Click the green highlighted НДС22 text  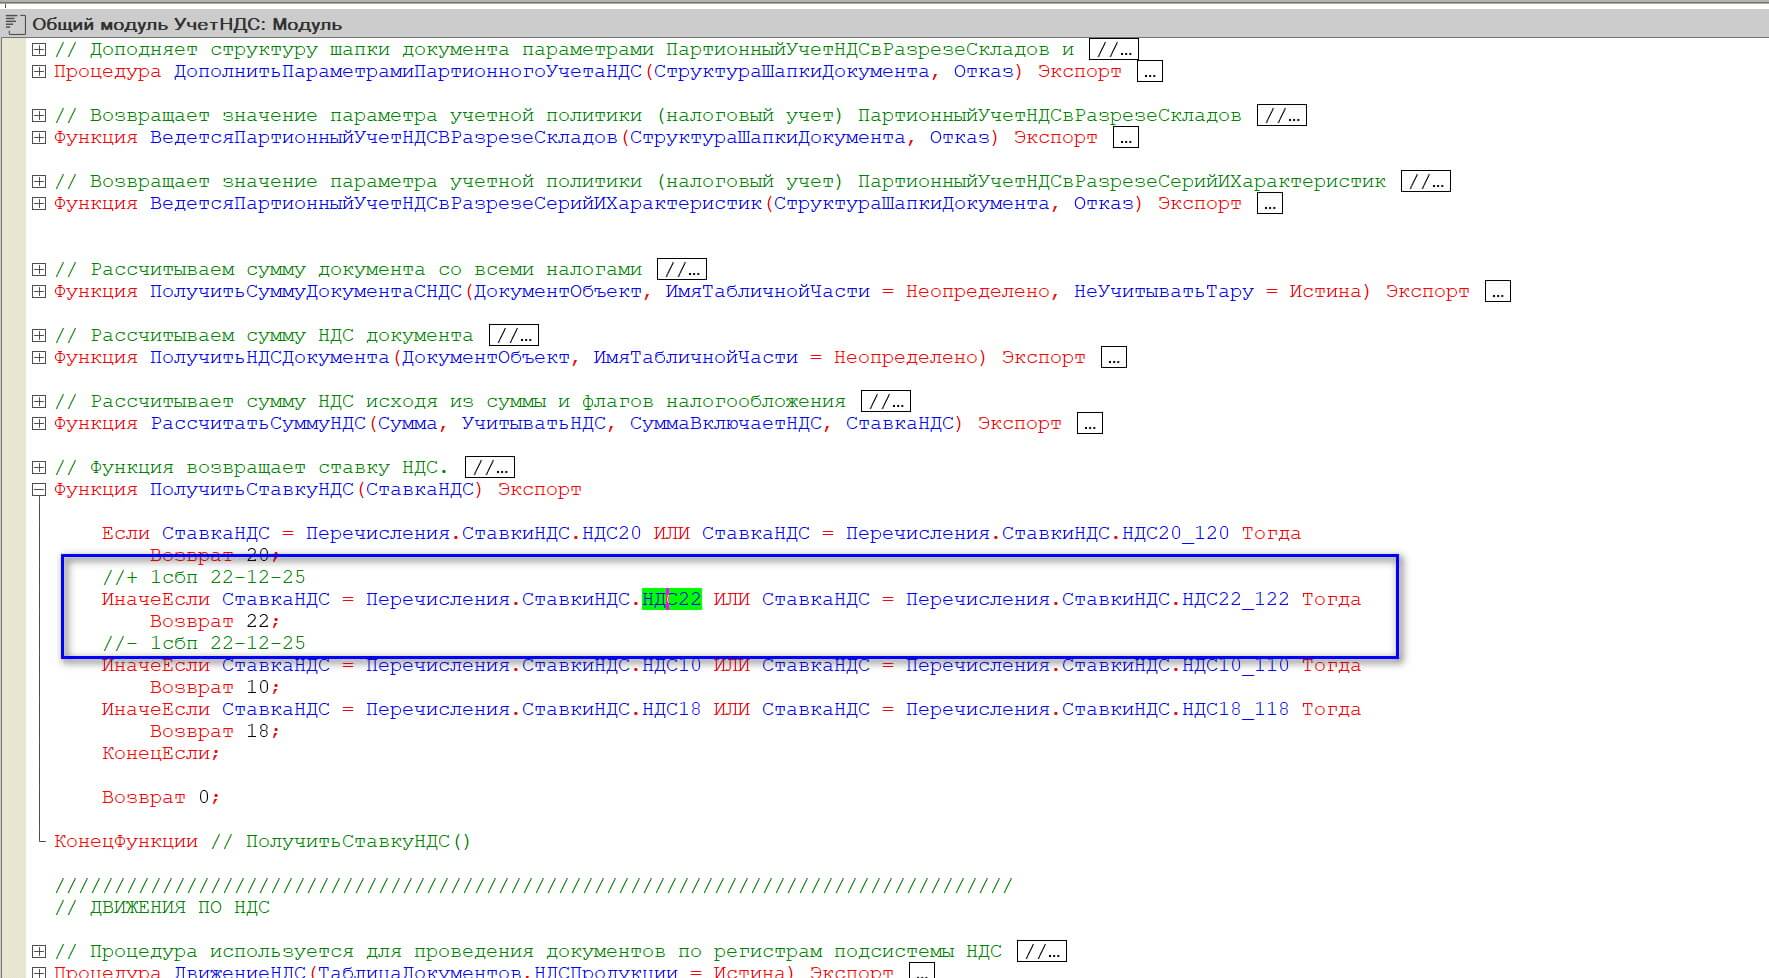(x=672, y=600)
